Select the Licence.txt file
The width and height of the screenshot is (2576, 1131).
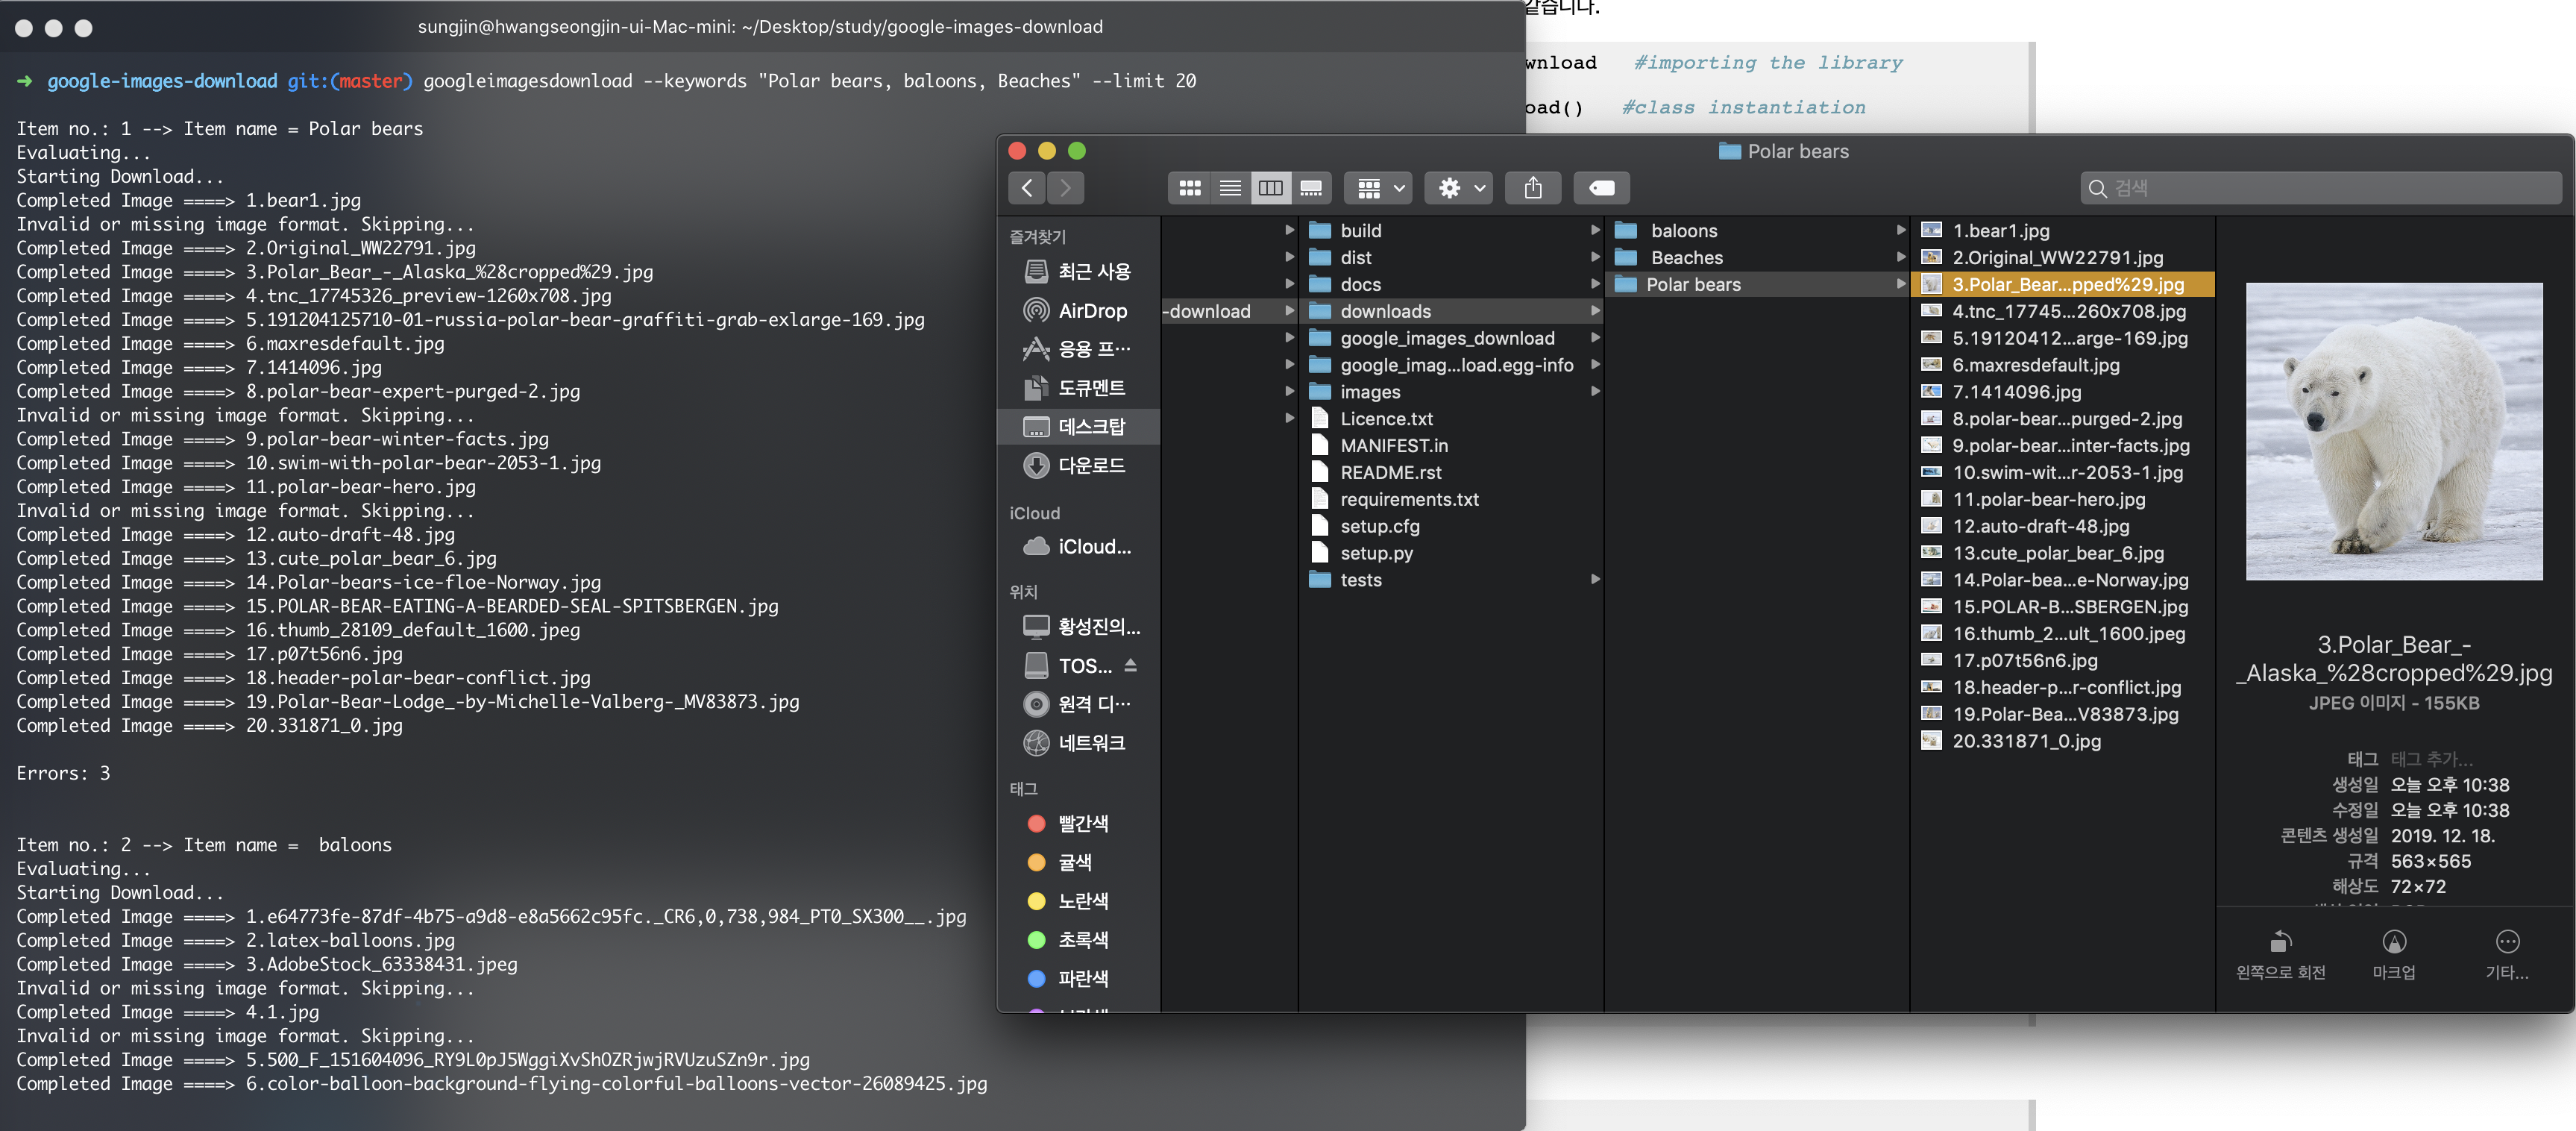click(x=1451, y=419)
